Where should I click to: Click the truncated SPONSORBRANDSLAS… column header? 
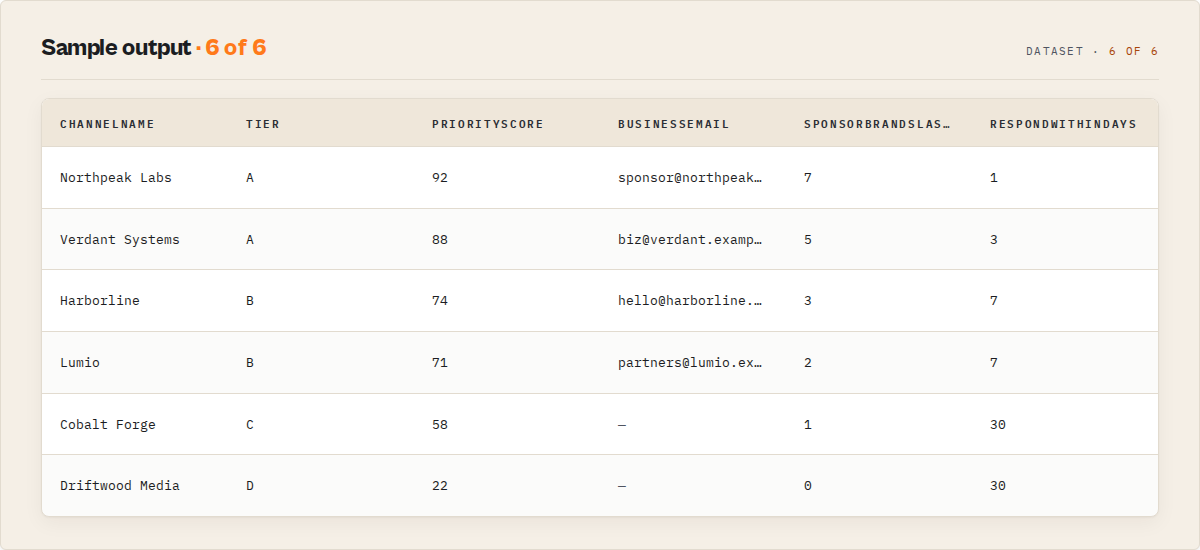click(877, 124)
